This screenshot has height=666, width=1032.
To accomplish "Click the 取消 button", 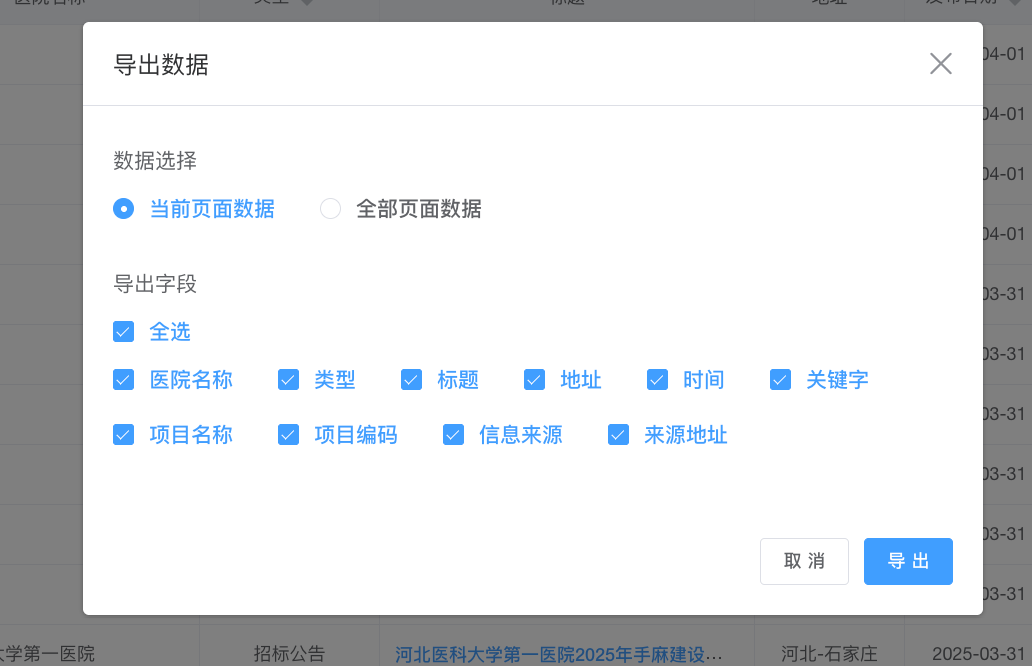I will pyautogui.click(x=804, y=561).
